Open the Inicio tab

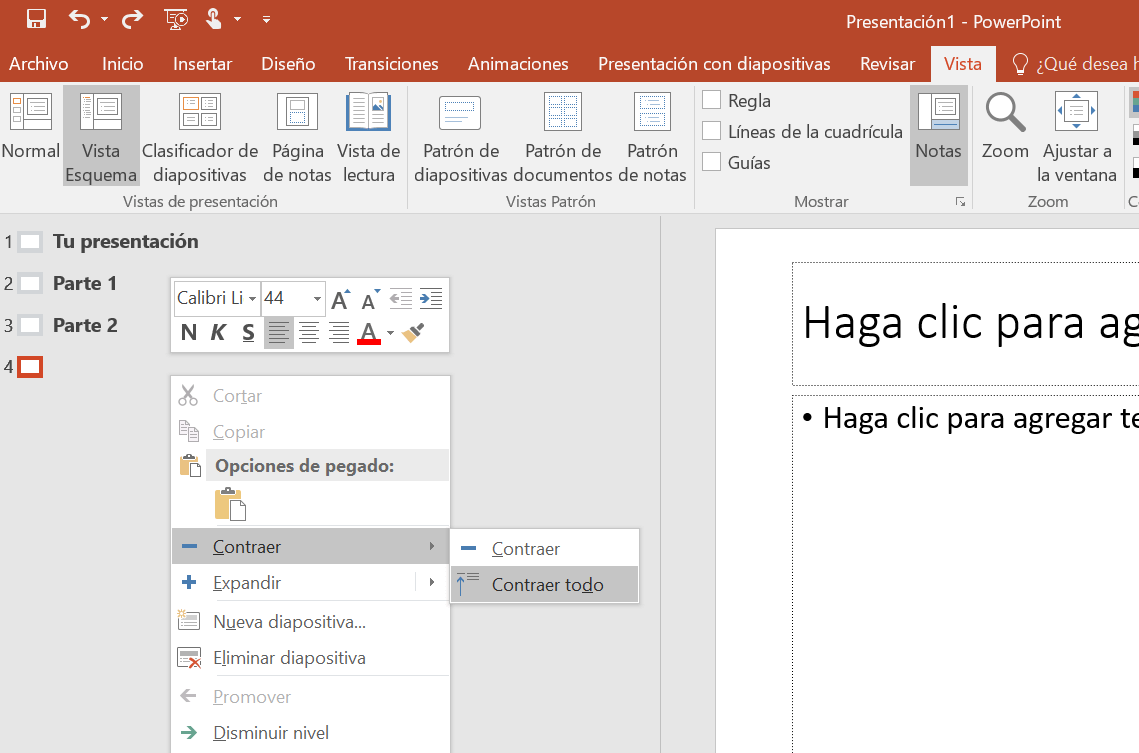click(x=122, y=64)
